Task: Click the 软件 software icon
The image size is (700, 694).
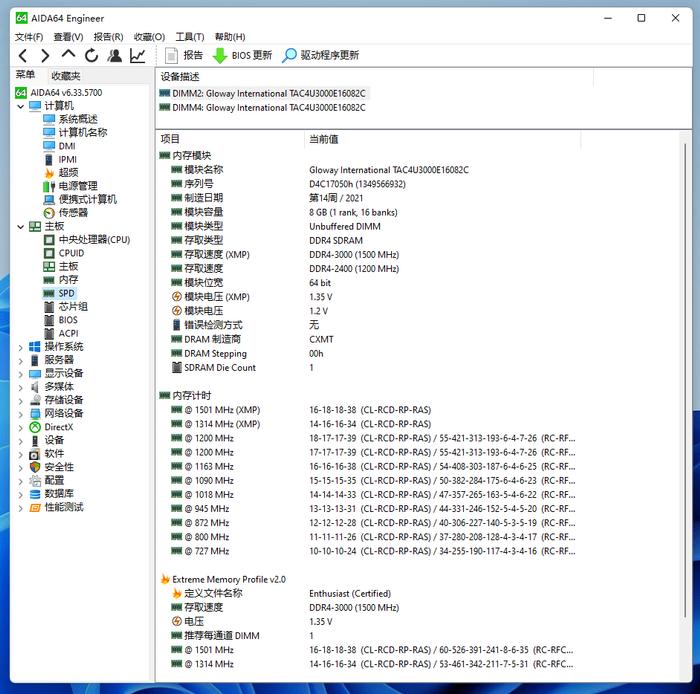Action: pos(34,454)
